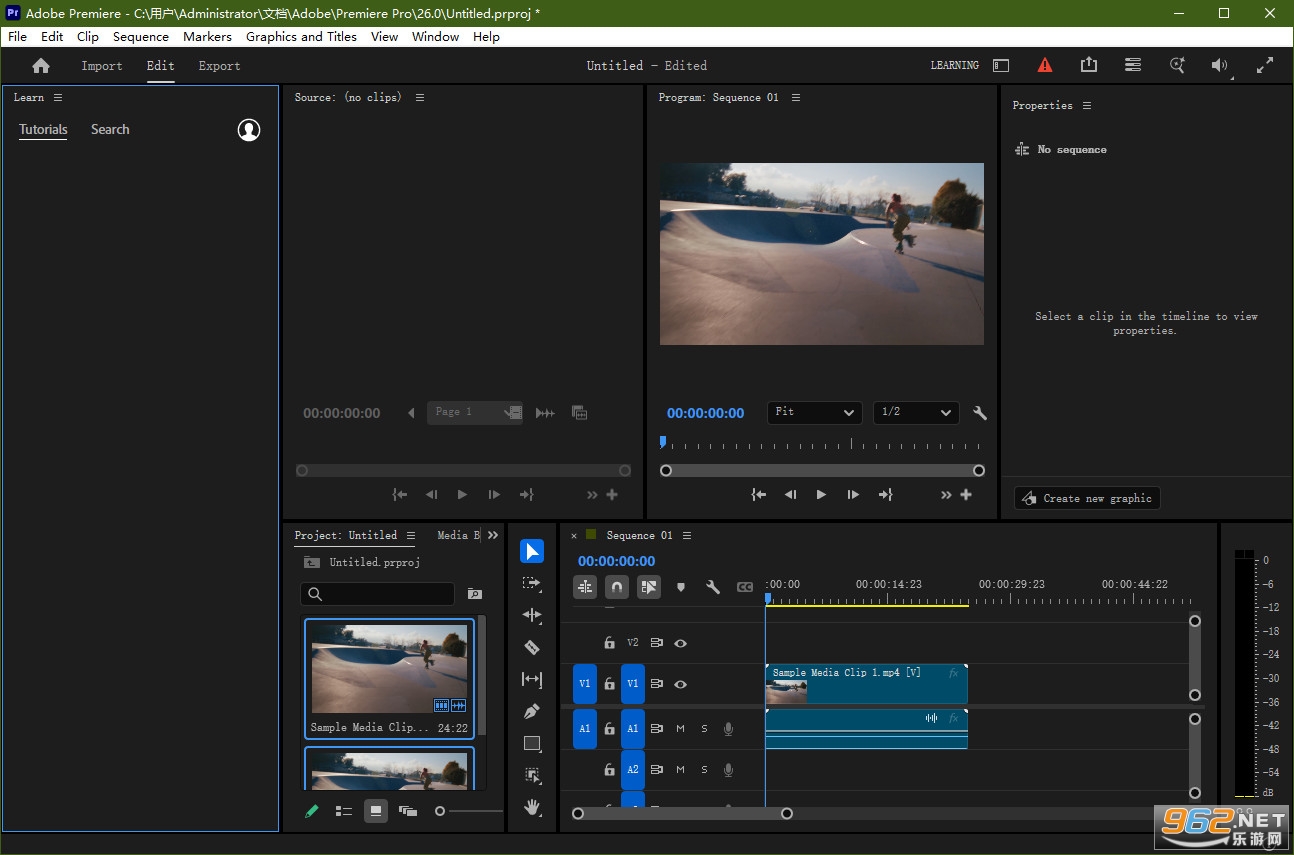Toggle V1 source patching button
1294x855 pixels.
tap(585, 684)
